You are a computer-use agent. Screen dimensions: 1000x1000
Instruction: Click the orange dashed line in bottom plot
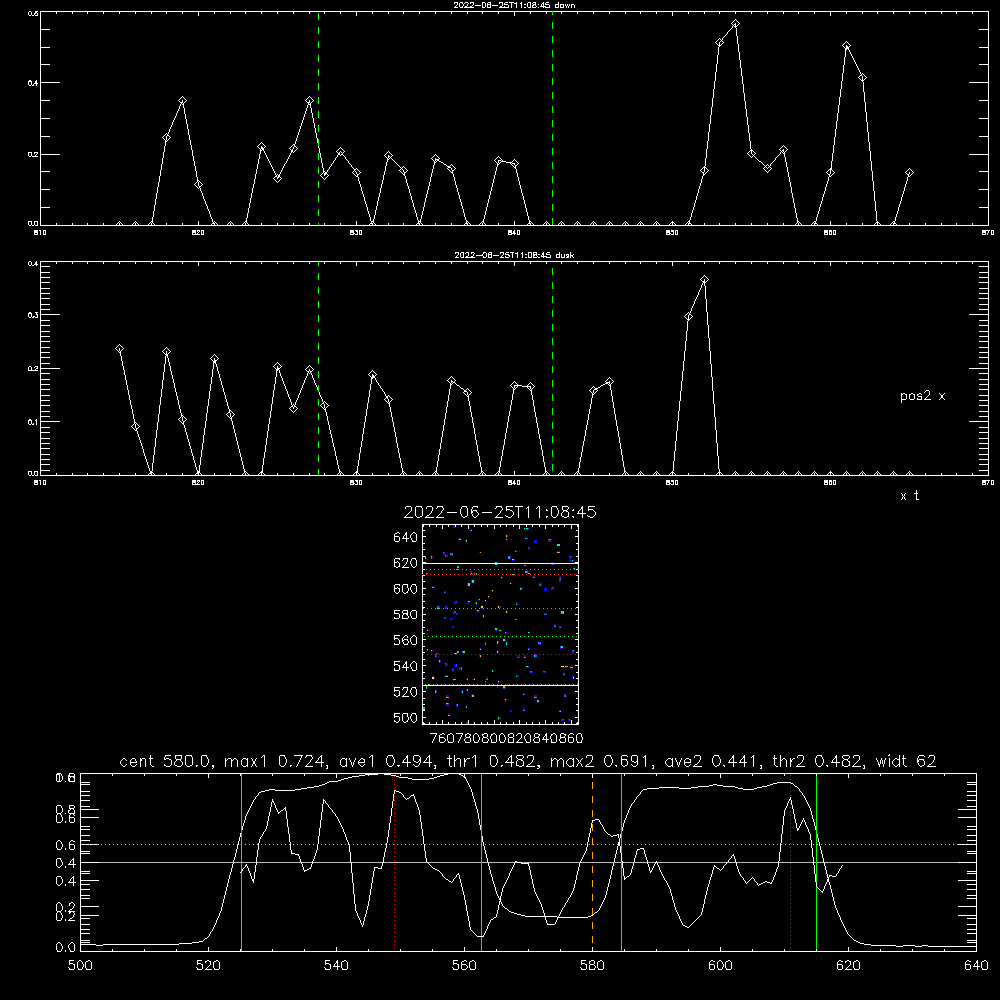(x=592, y=861)
